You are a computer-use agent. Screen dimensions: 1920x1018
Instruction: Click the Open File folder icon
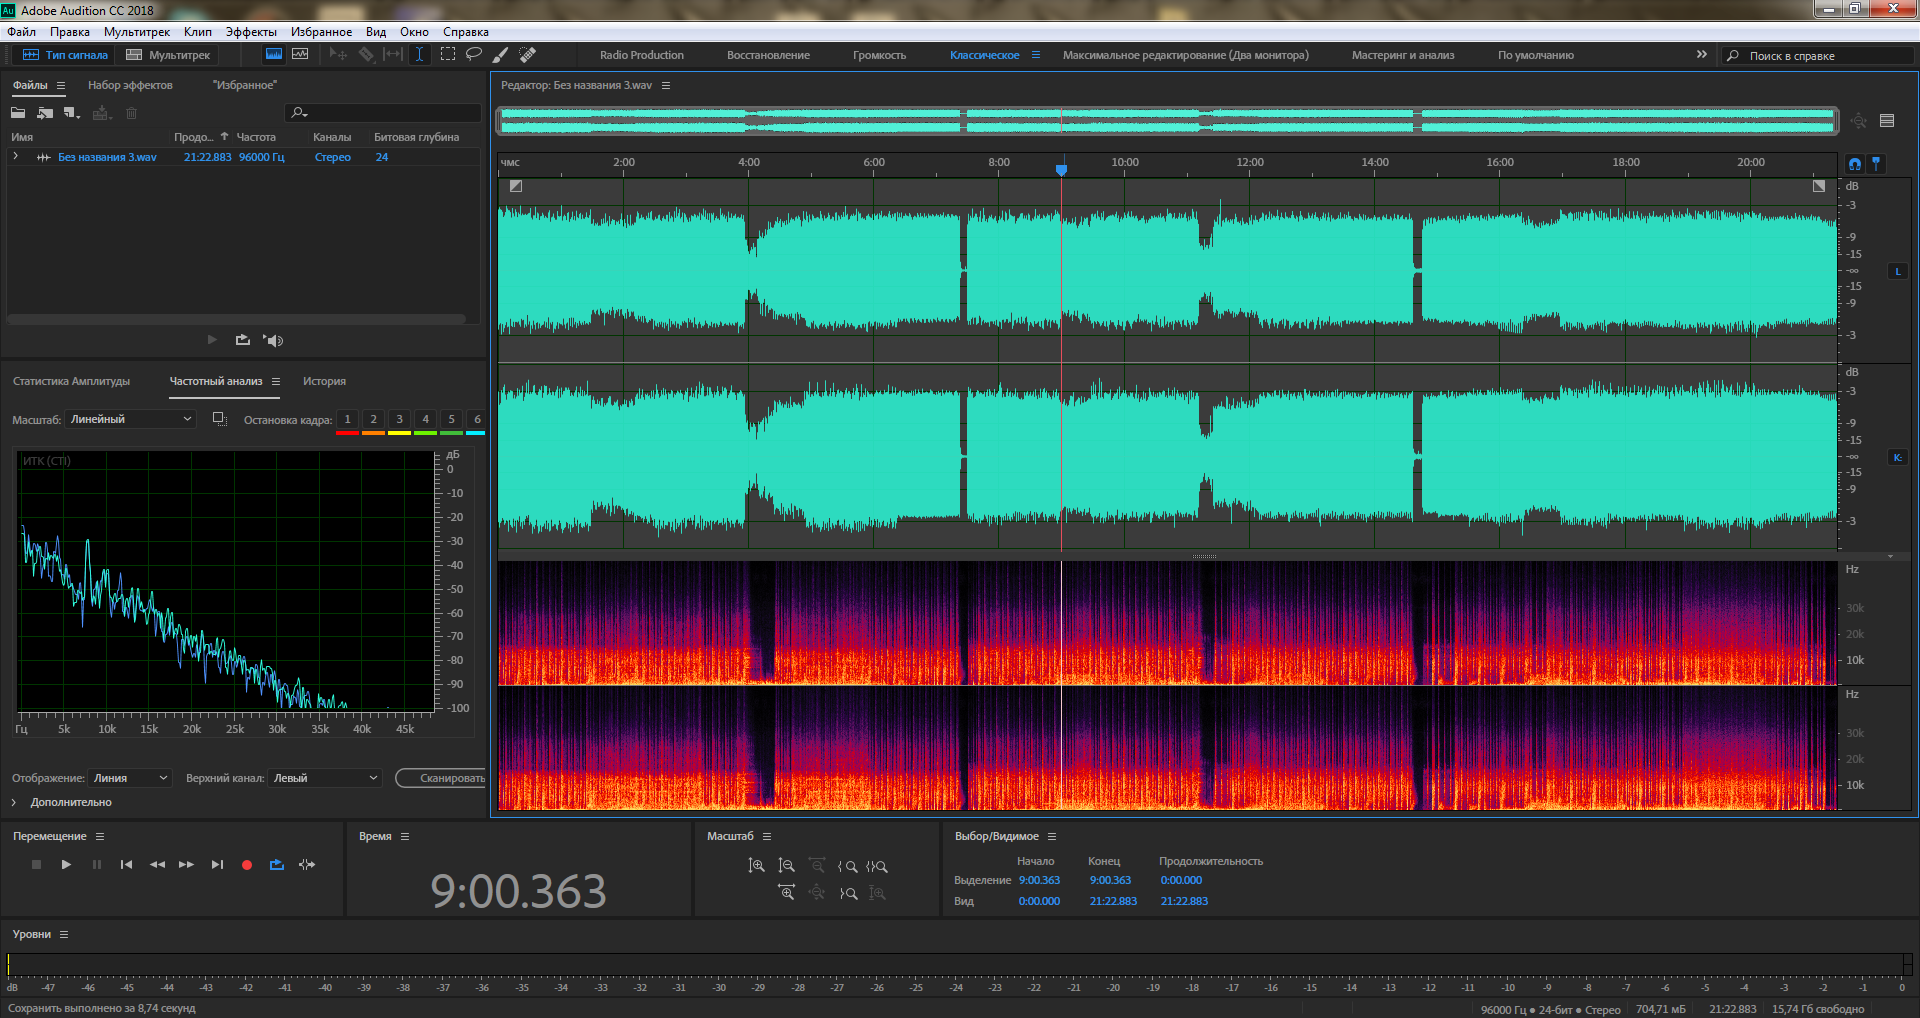coord(18,113)
